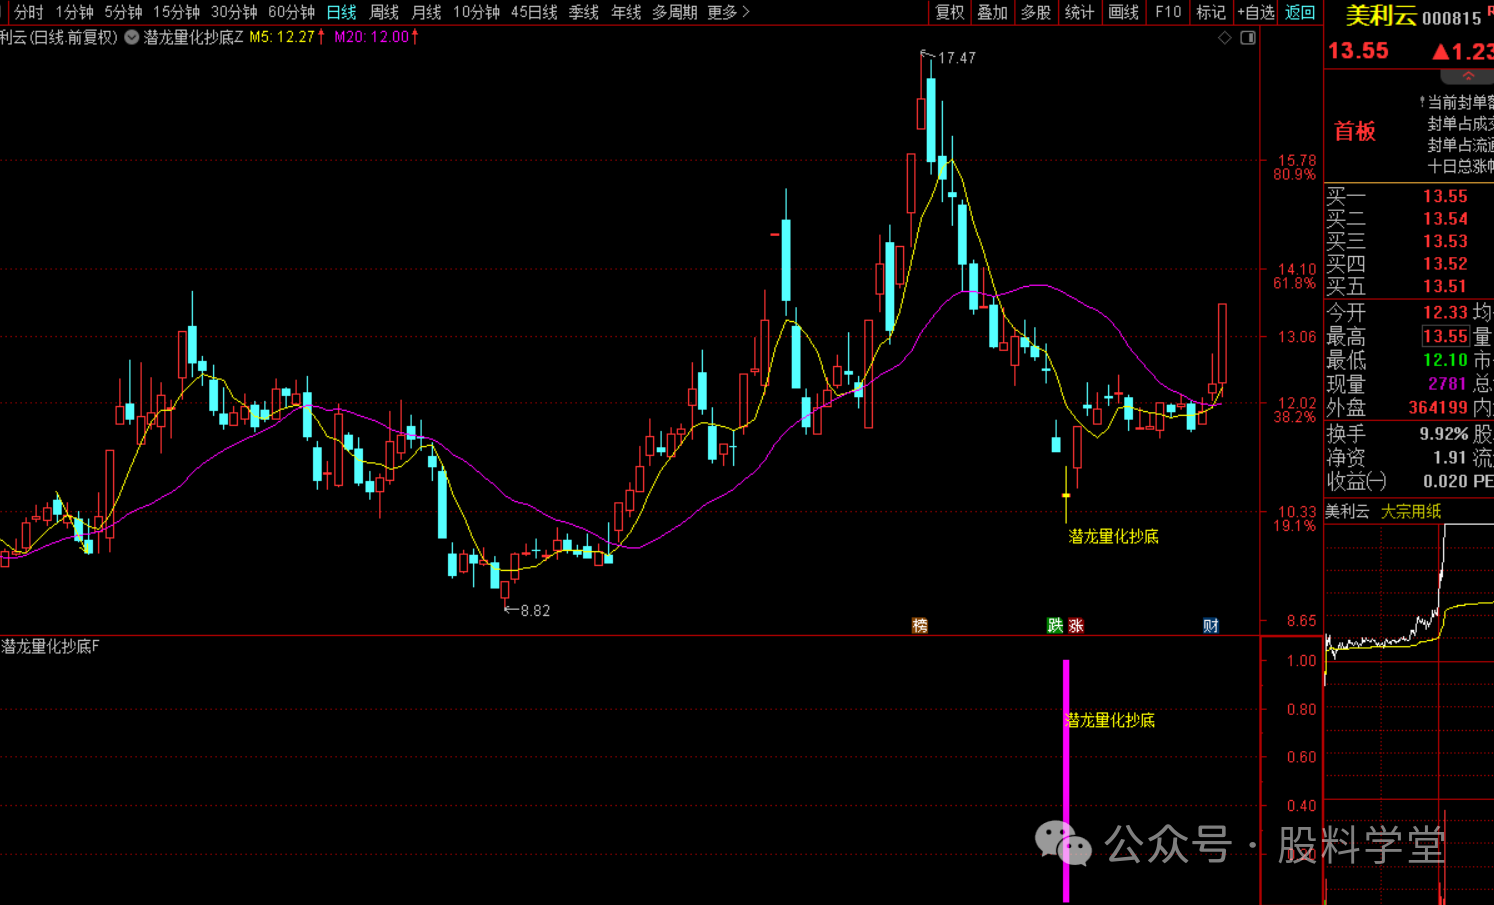Screen dimensions: 1494x905
Task: Collapse the info panel with red chevron
Action: [1468, 76]
